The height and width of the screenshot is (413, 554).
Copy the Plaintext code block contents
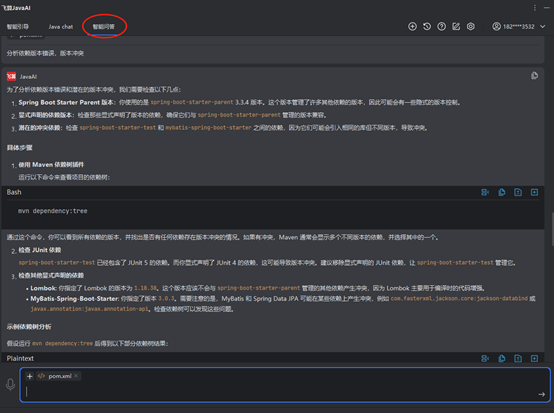pos(502,359)
